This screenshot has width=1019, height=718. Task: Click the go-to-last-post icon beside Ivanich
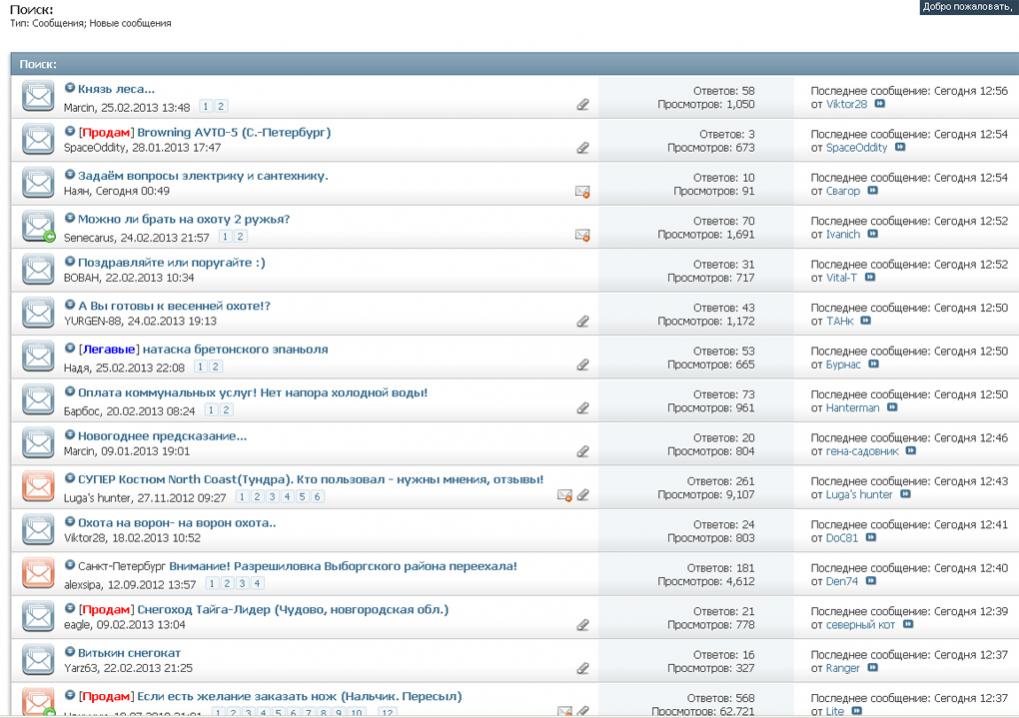click(872, 234)
